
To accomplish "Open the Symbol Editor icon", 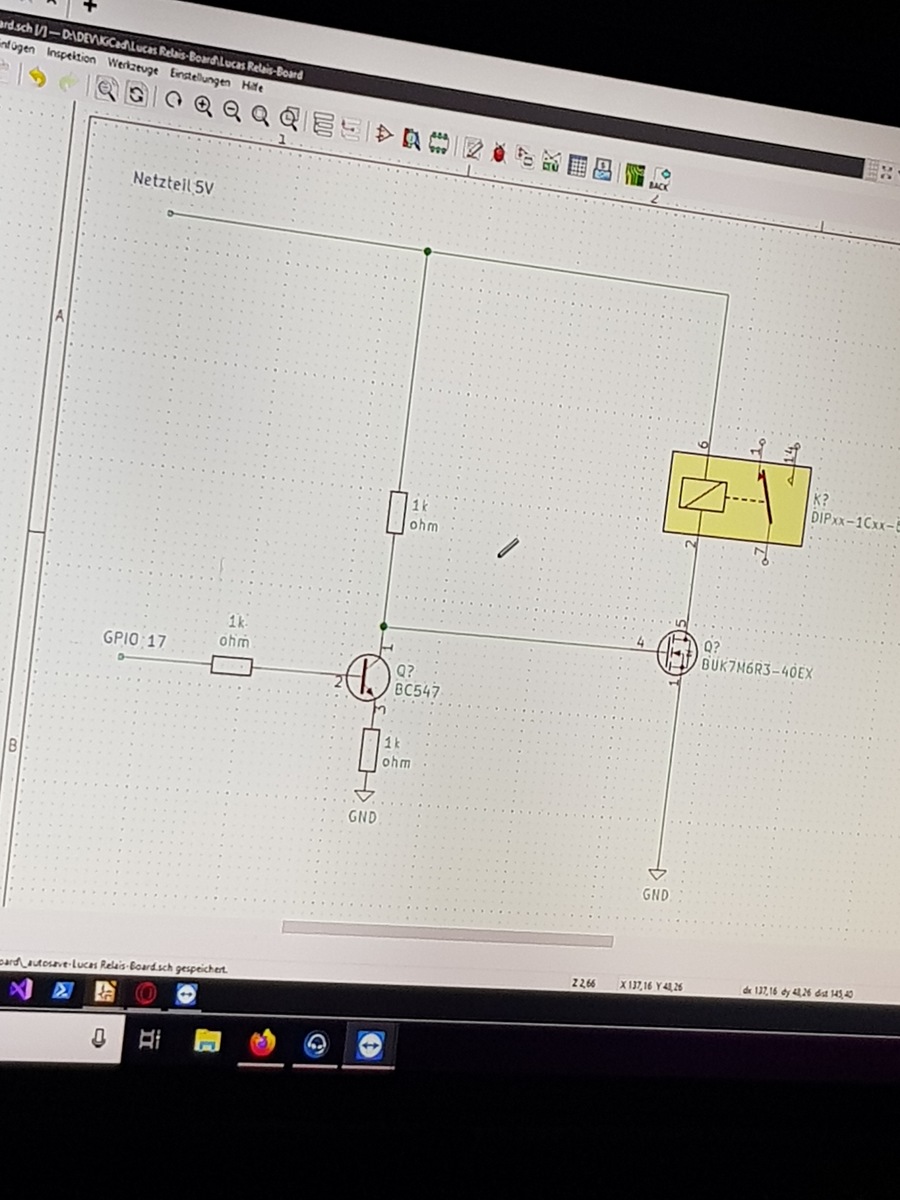I will click(382, 133).
